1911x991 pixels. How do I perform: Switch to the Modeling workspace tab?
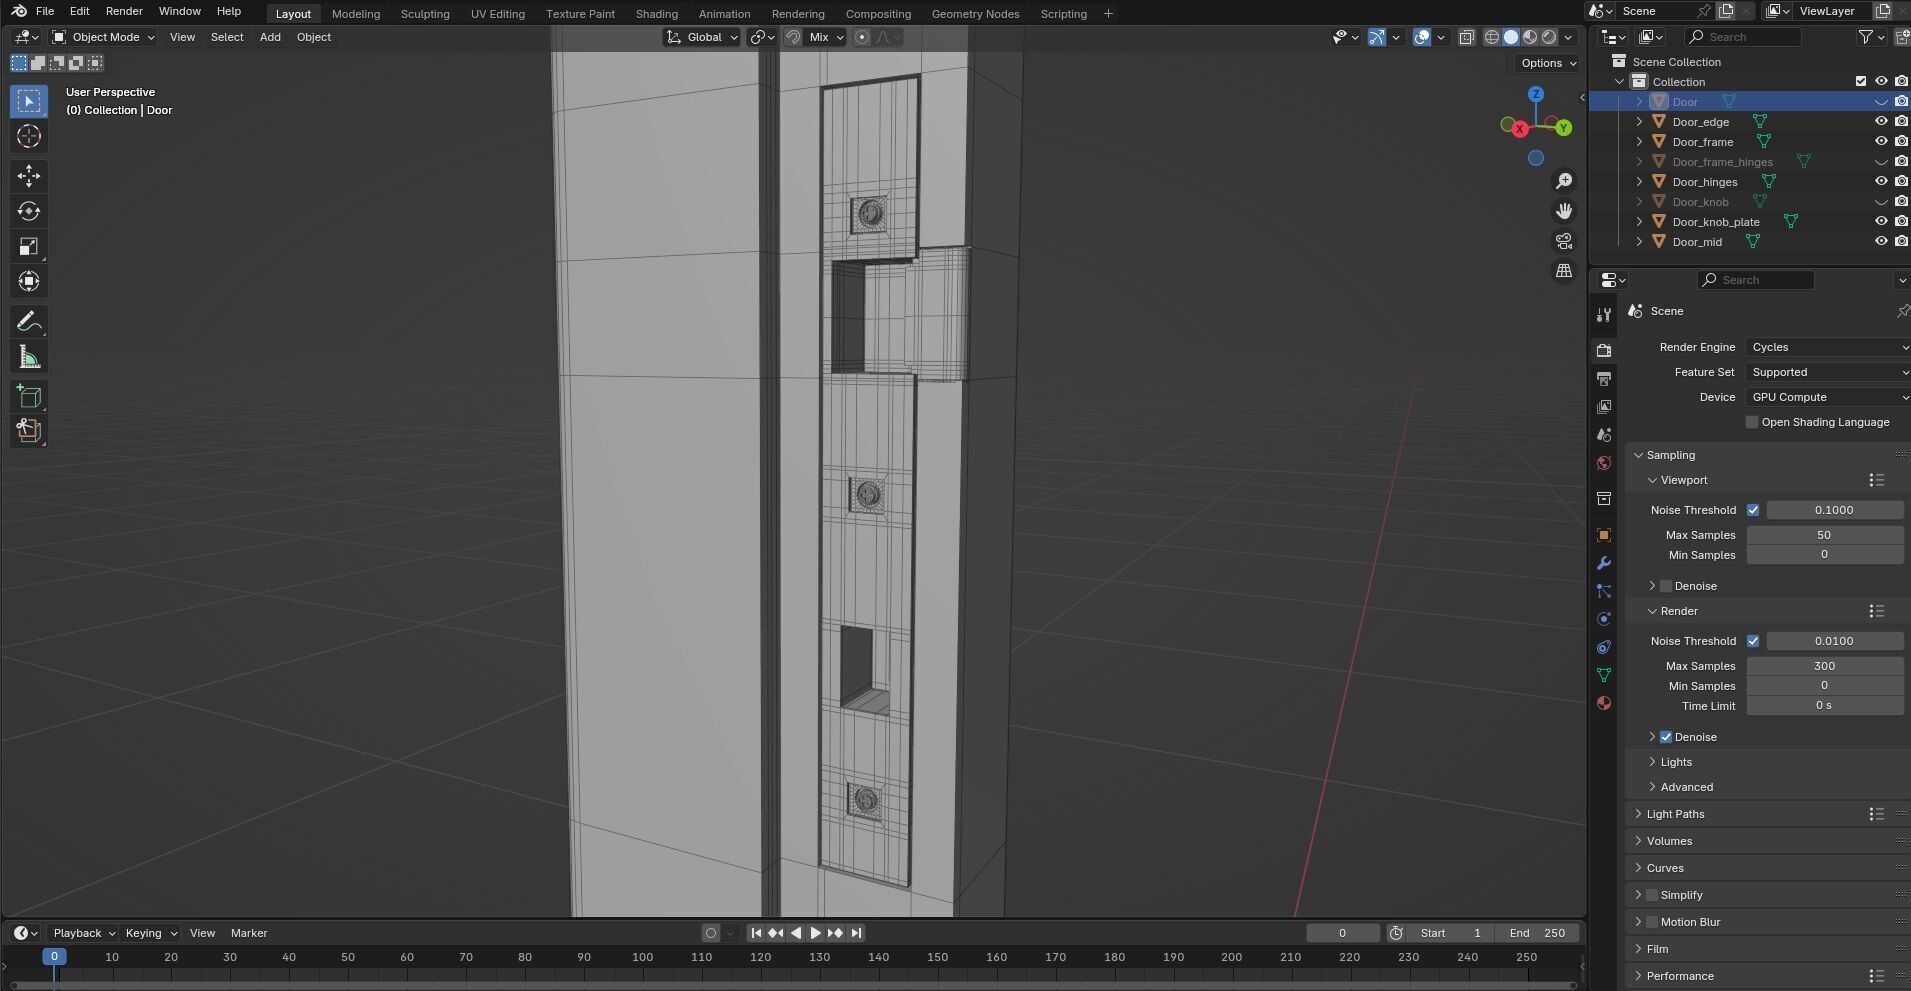pos(356,14)
